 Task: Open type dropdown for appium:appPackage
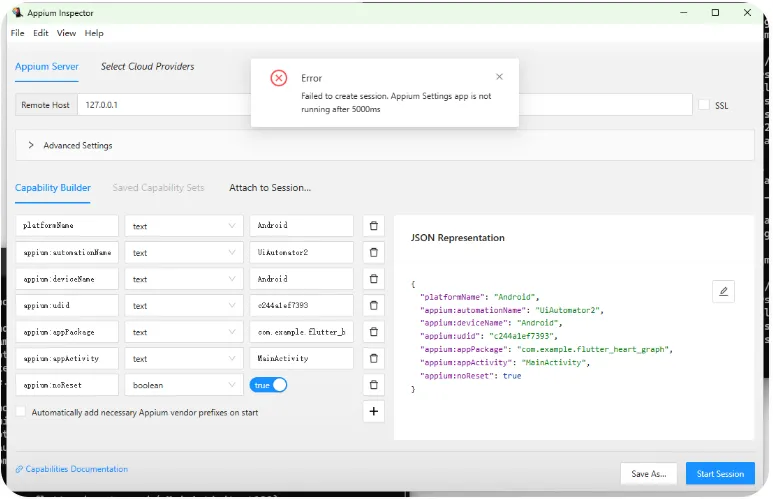[183, 332]
